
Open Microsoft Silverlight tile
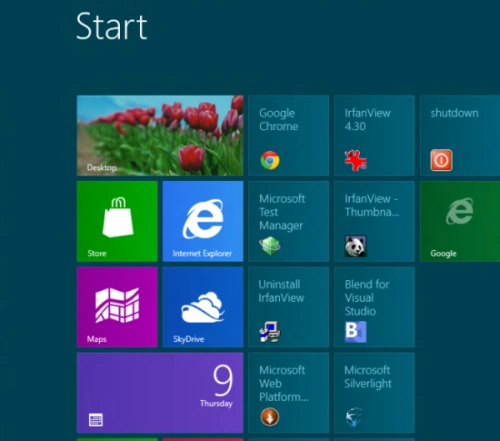pyautogui.click(x=374, y=393)
